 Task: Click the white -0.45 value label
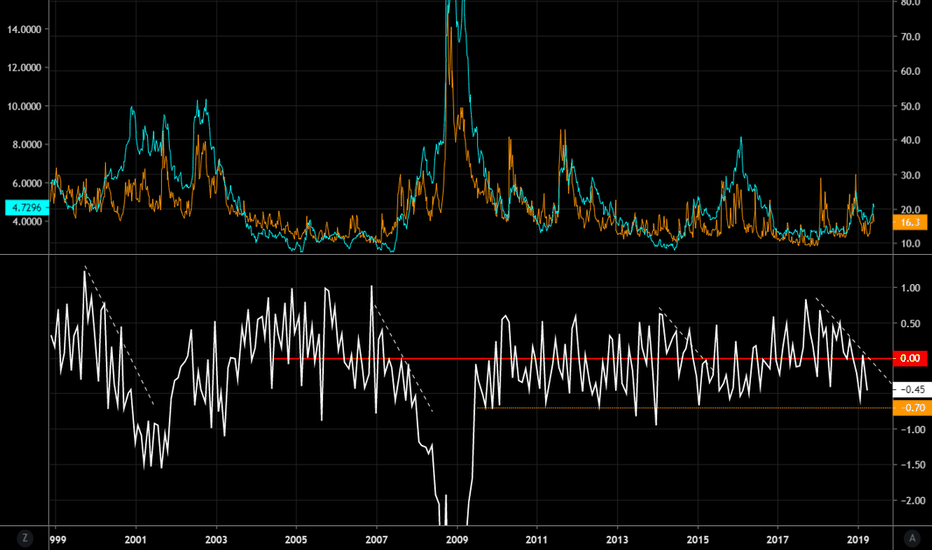click(x=912, y=389)
